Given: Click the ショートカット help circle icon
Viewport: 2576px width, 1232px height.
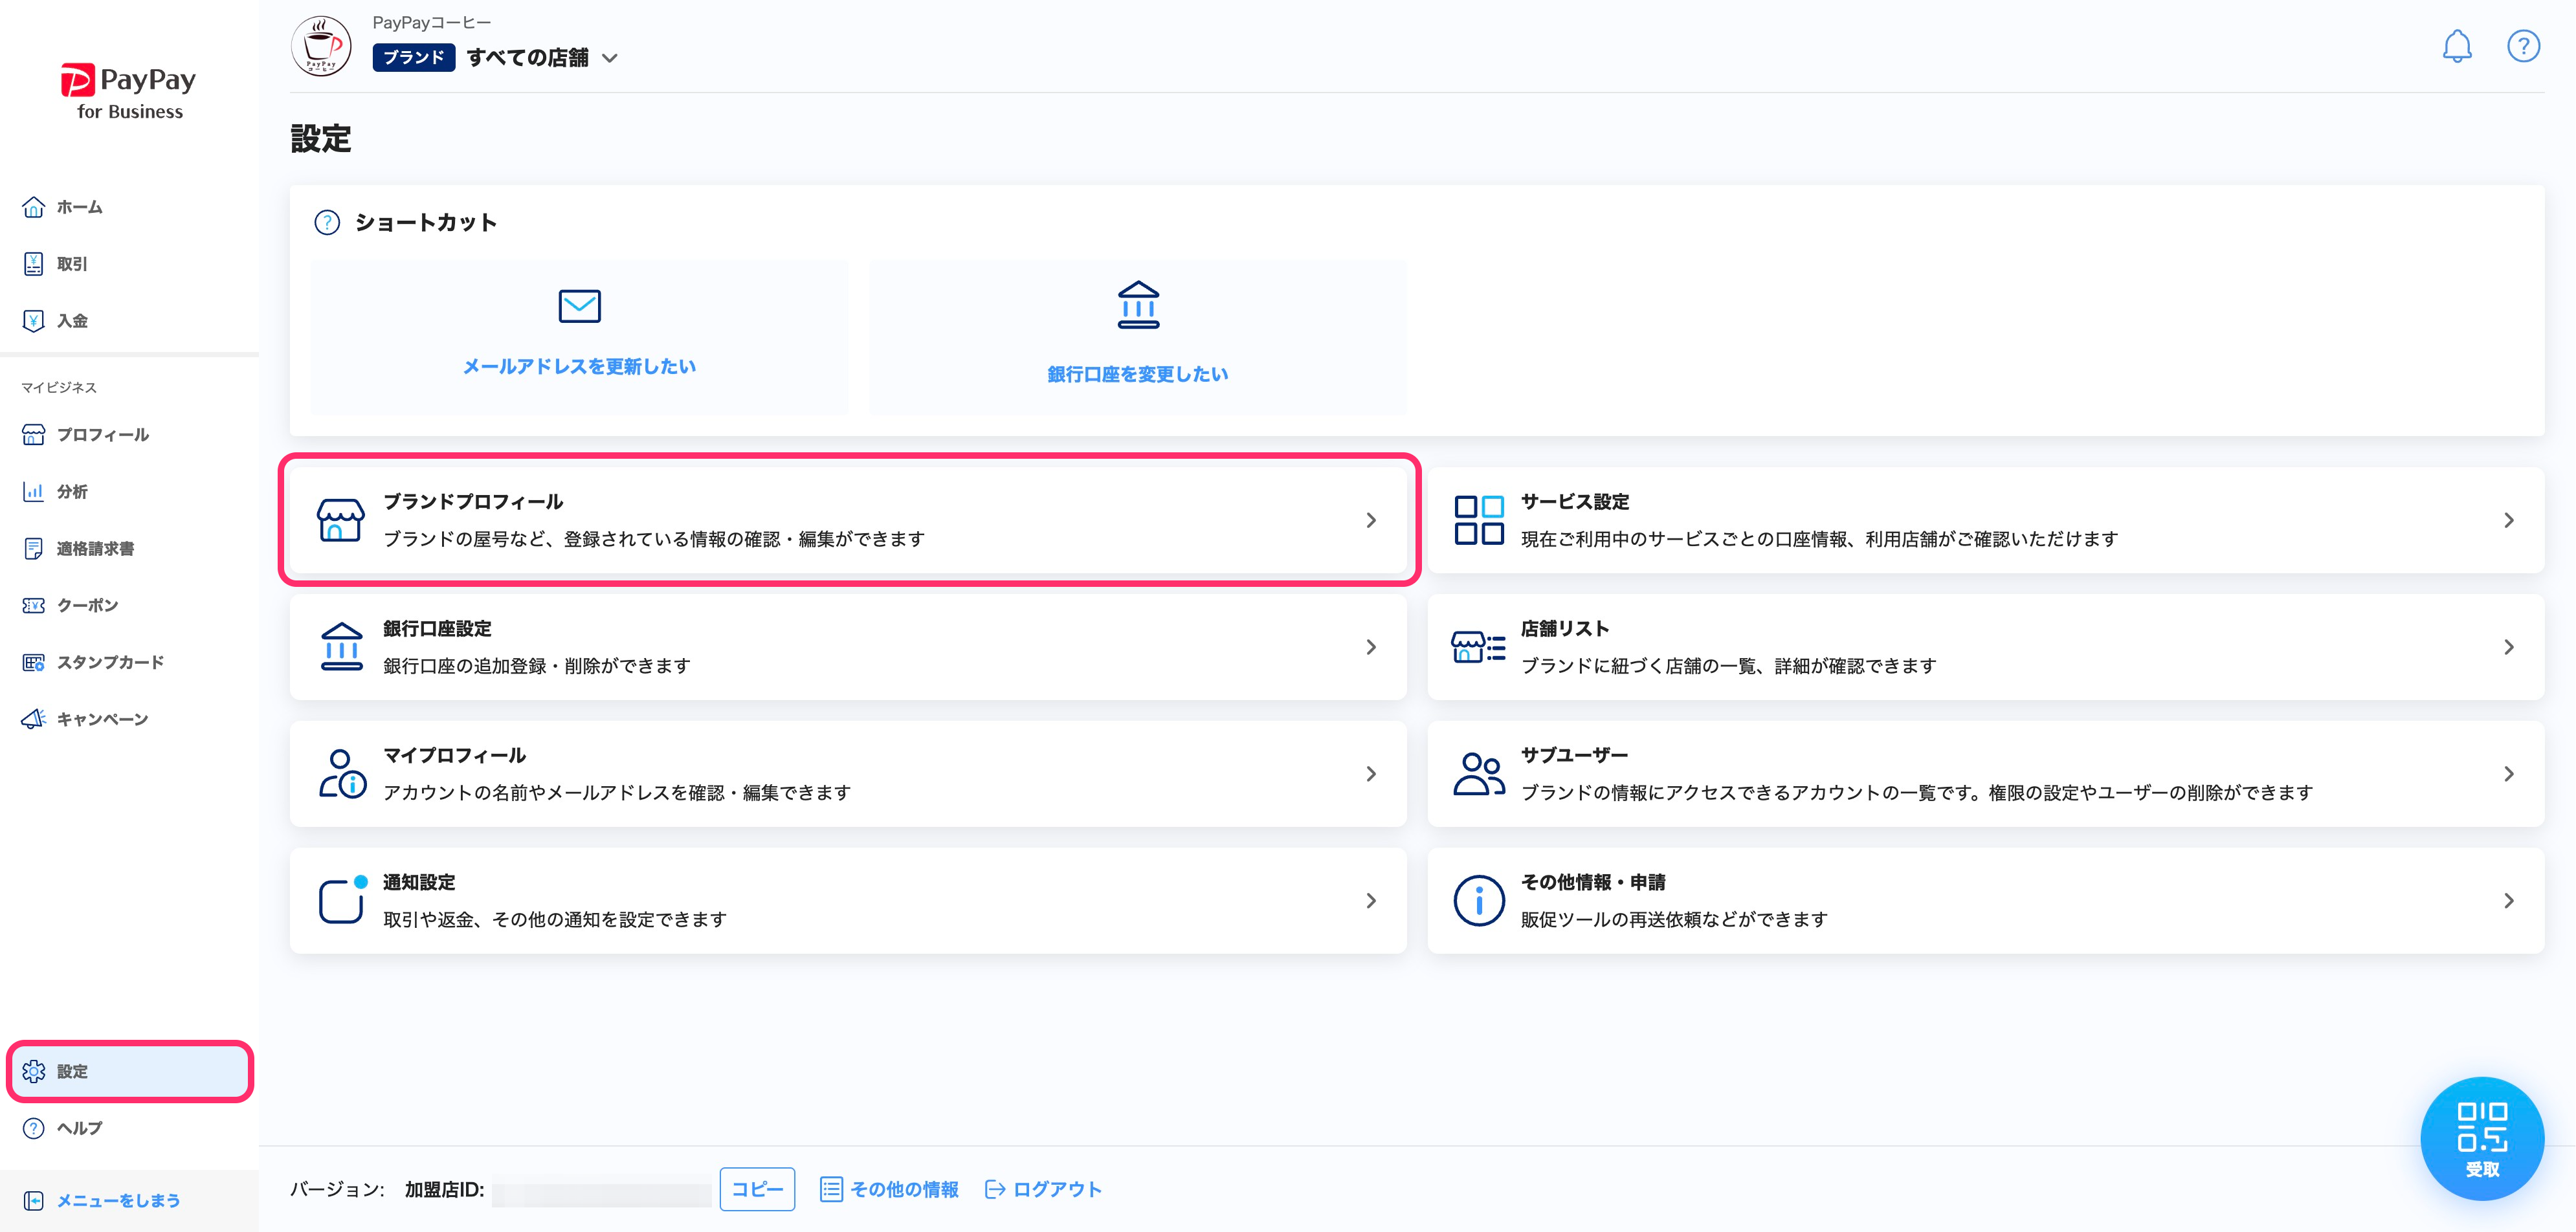Looking at the screenshot, I should (x=327, y=222).
